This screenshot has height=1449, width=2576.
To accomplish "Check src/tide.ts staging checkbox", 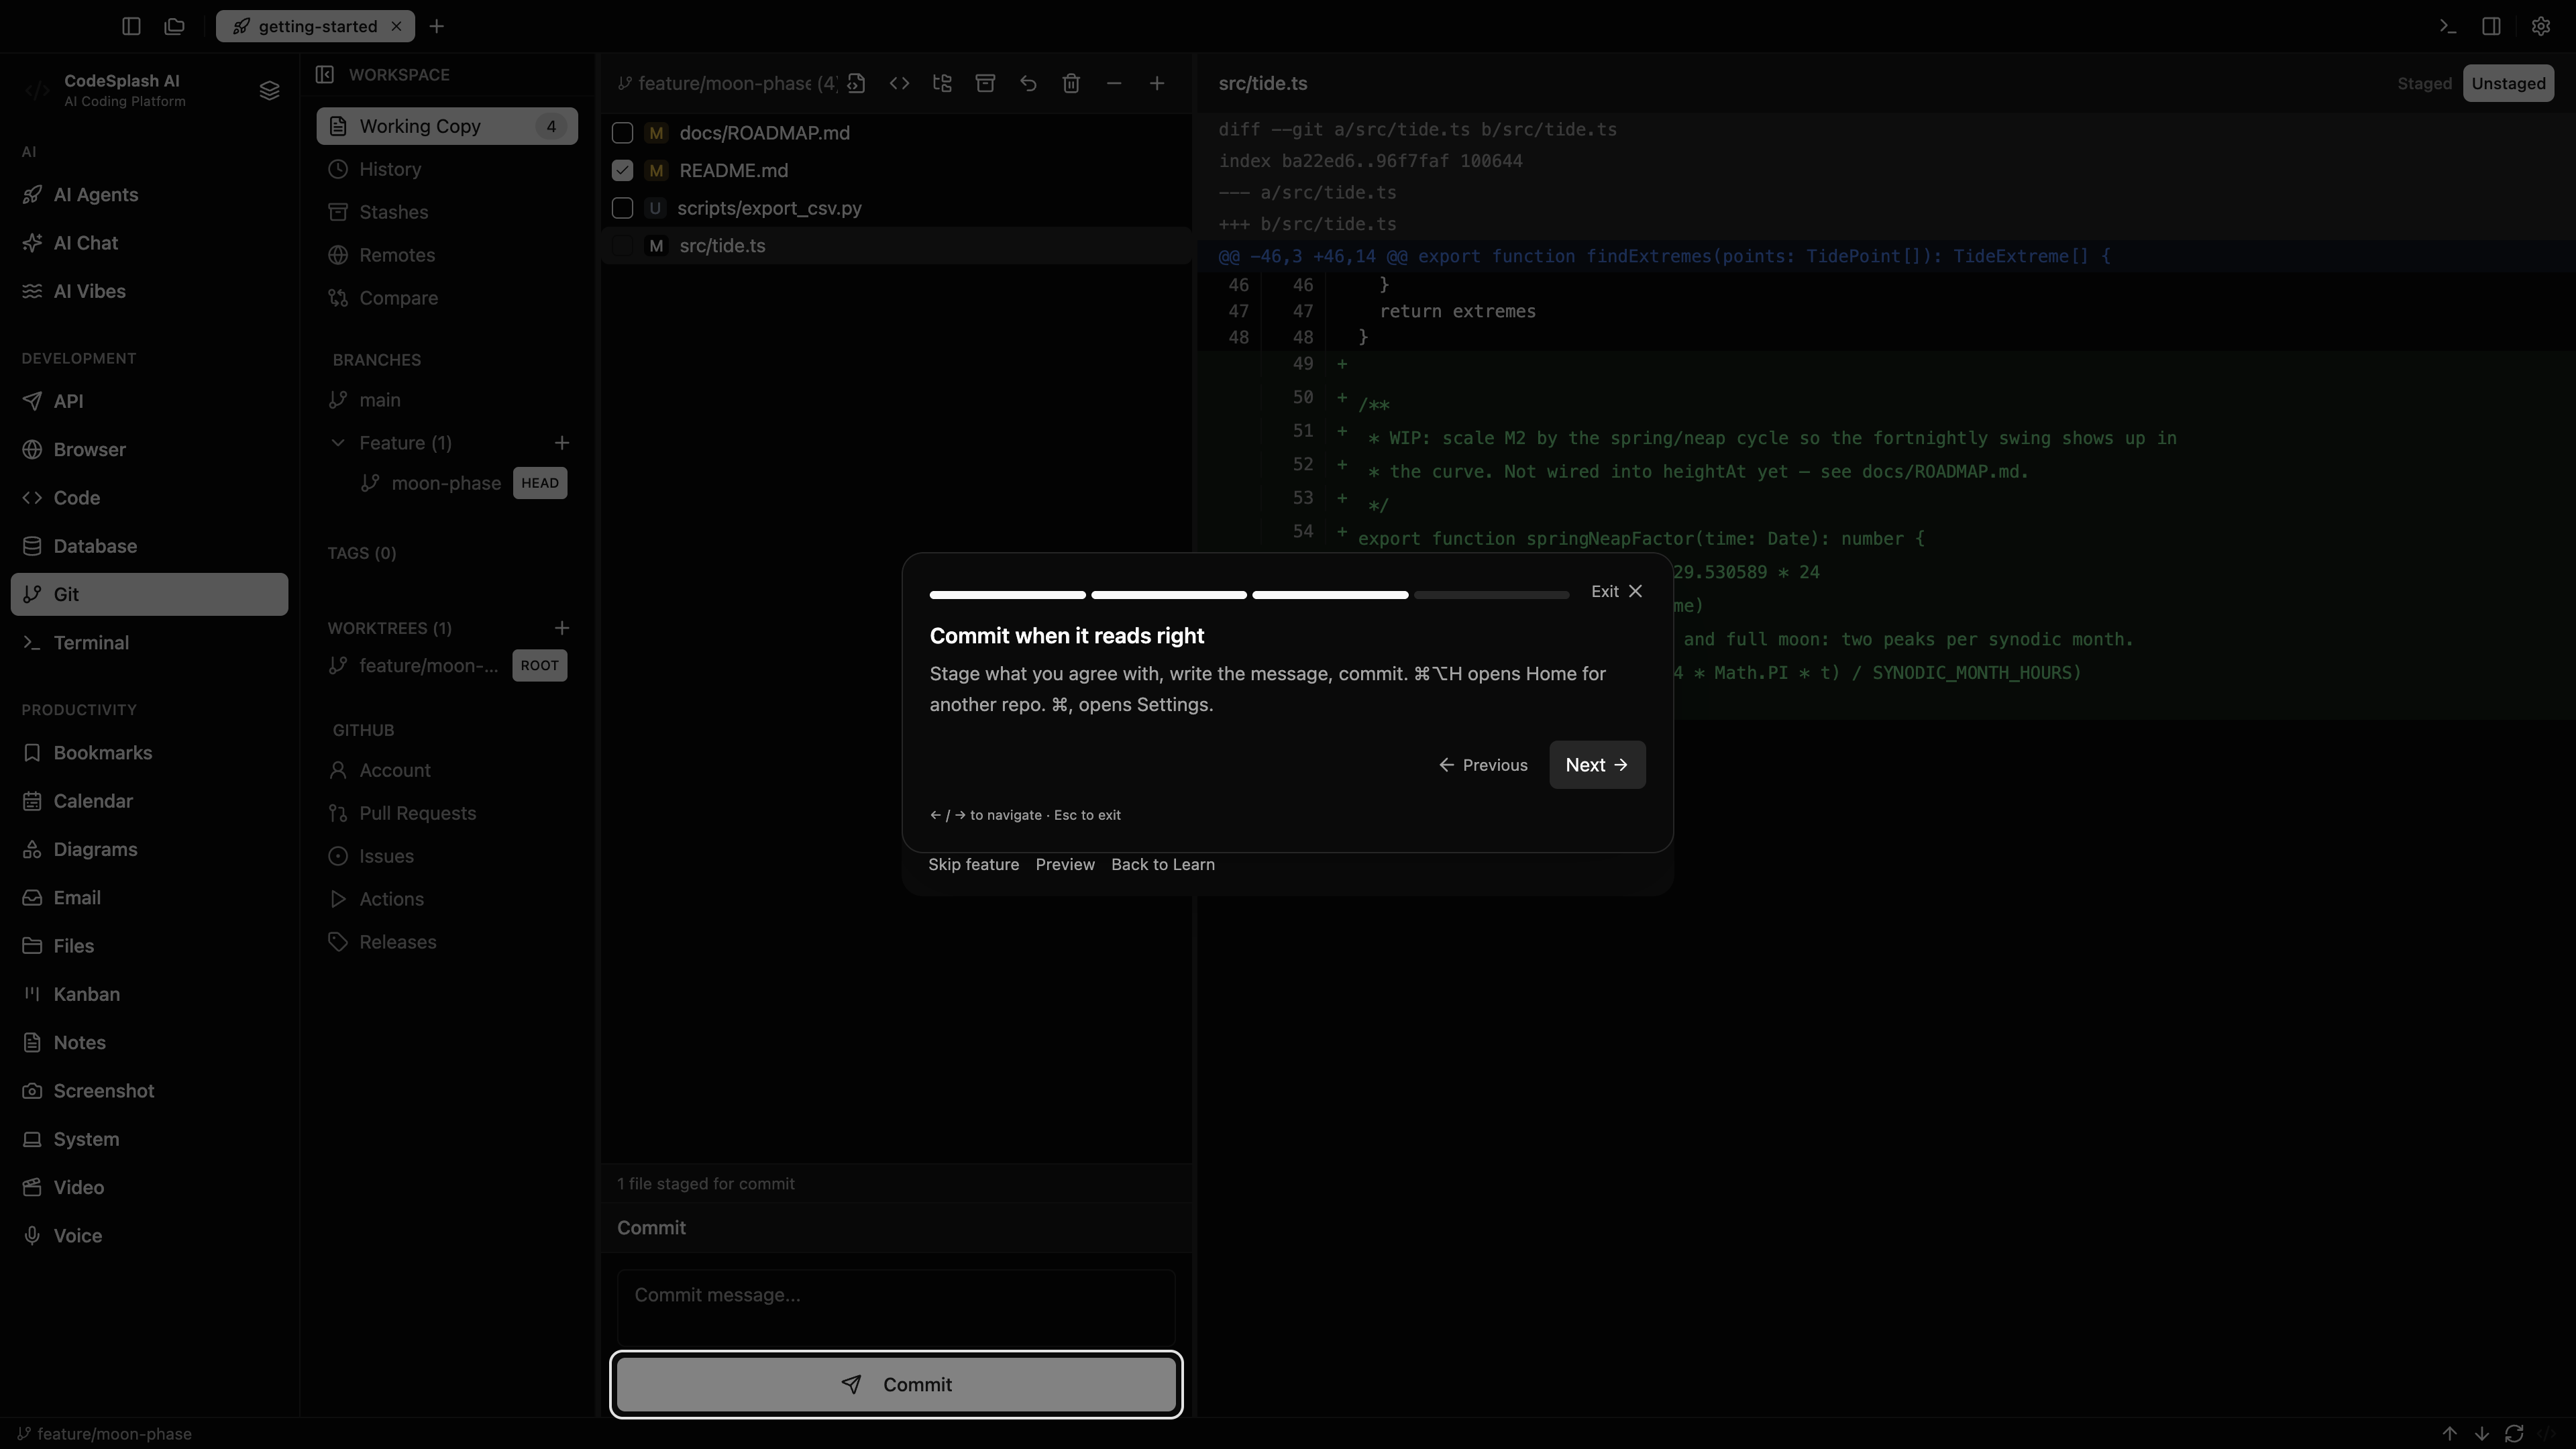I will pos(622,246).
